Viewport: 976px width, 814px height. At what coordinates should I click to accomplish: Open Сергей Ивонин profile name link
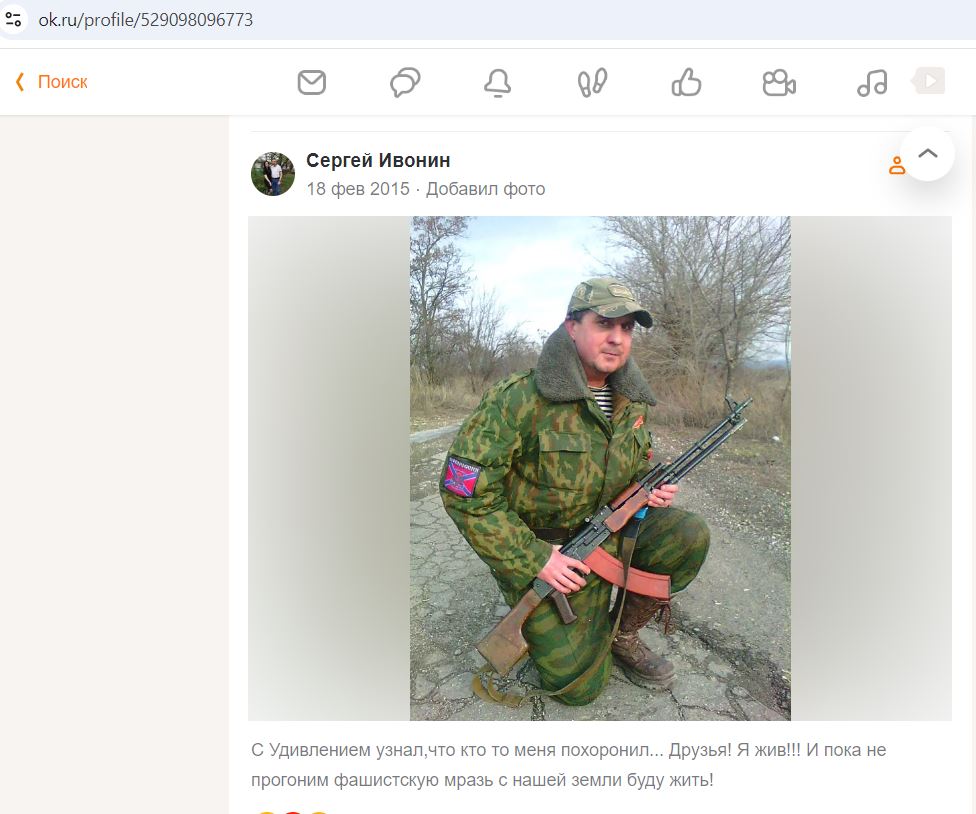click(378, 161)
